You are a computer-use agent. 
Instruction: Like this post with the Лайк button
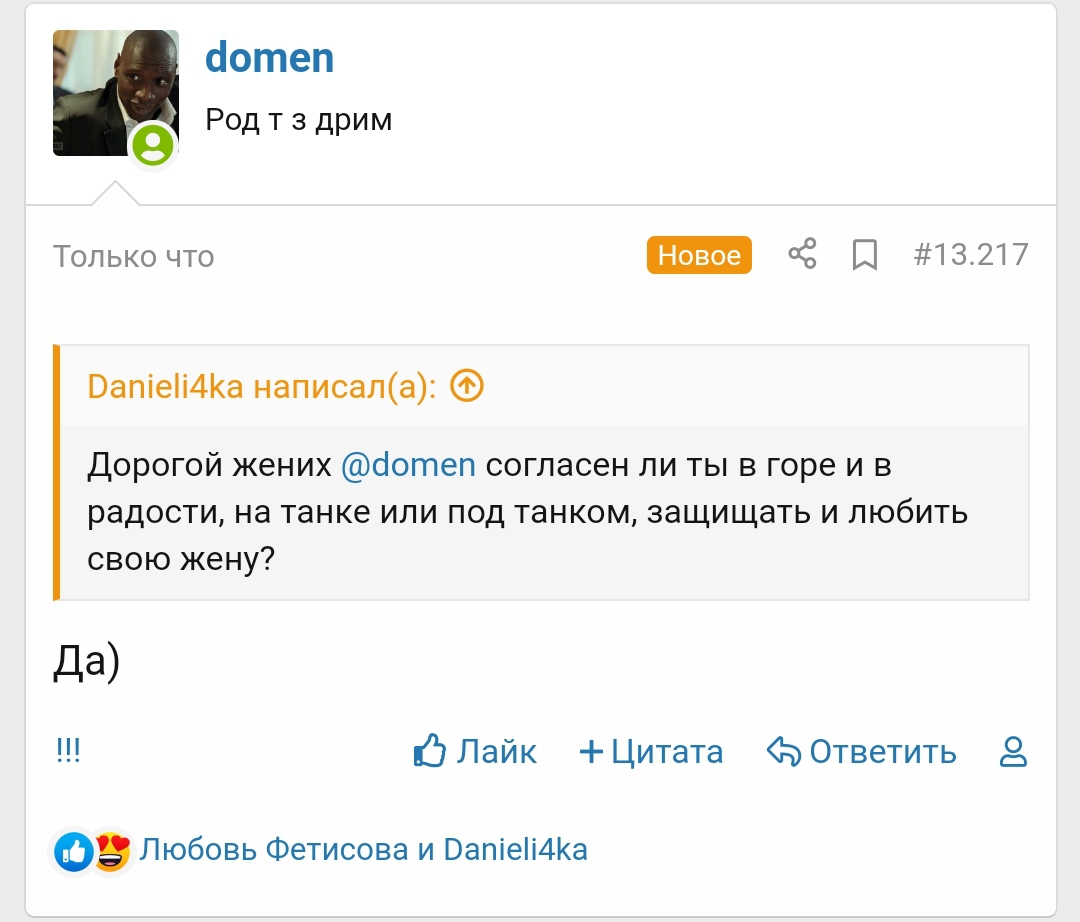coord(475,752)
